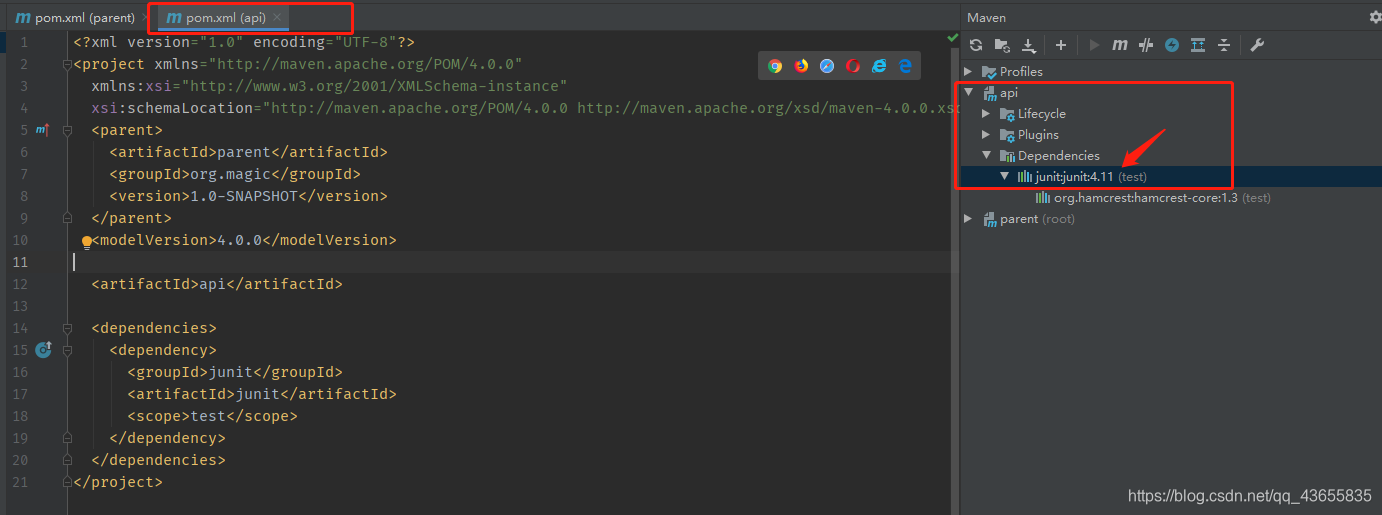Click Add Maven Projects plus icon

(x=1061, y=45)
